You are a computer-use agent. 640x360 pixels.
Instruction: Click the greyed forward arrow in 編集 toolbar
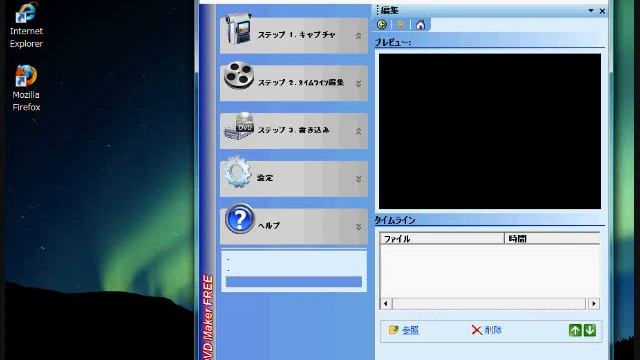401,24
